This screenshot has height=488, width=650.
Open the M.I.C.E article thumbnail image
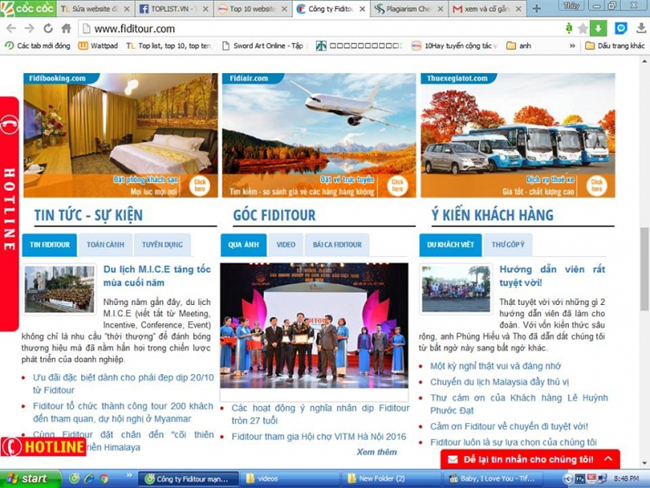[59, 289]
